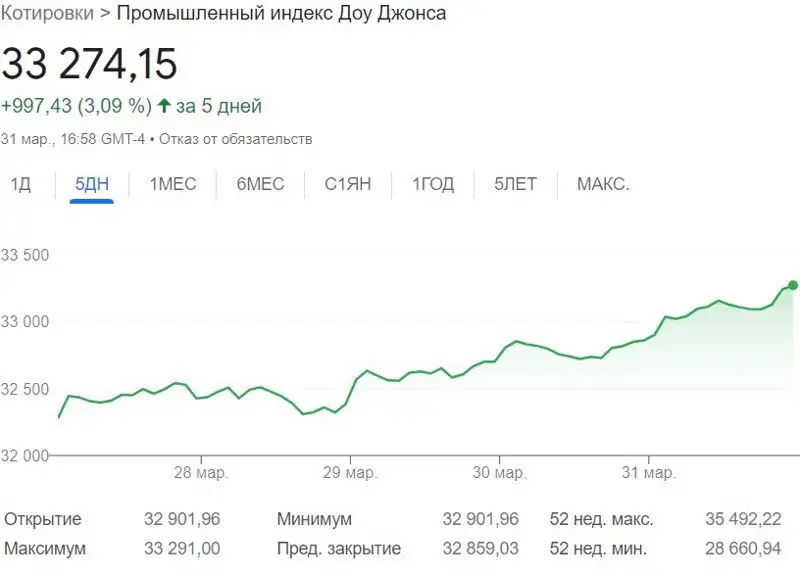Switch to the 1МЕС chart tab
Screen dimensions: 800x575
[172, 184]
